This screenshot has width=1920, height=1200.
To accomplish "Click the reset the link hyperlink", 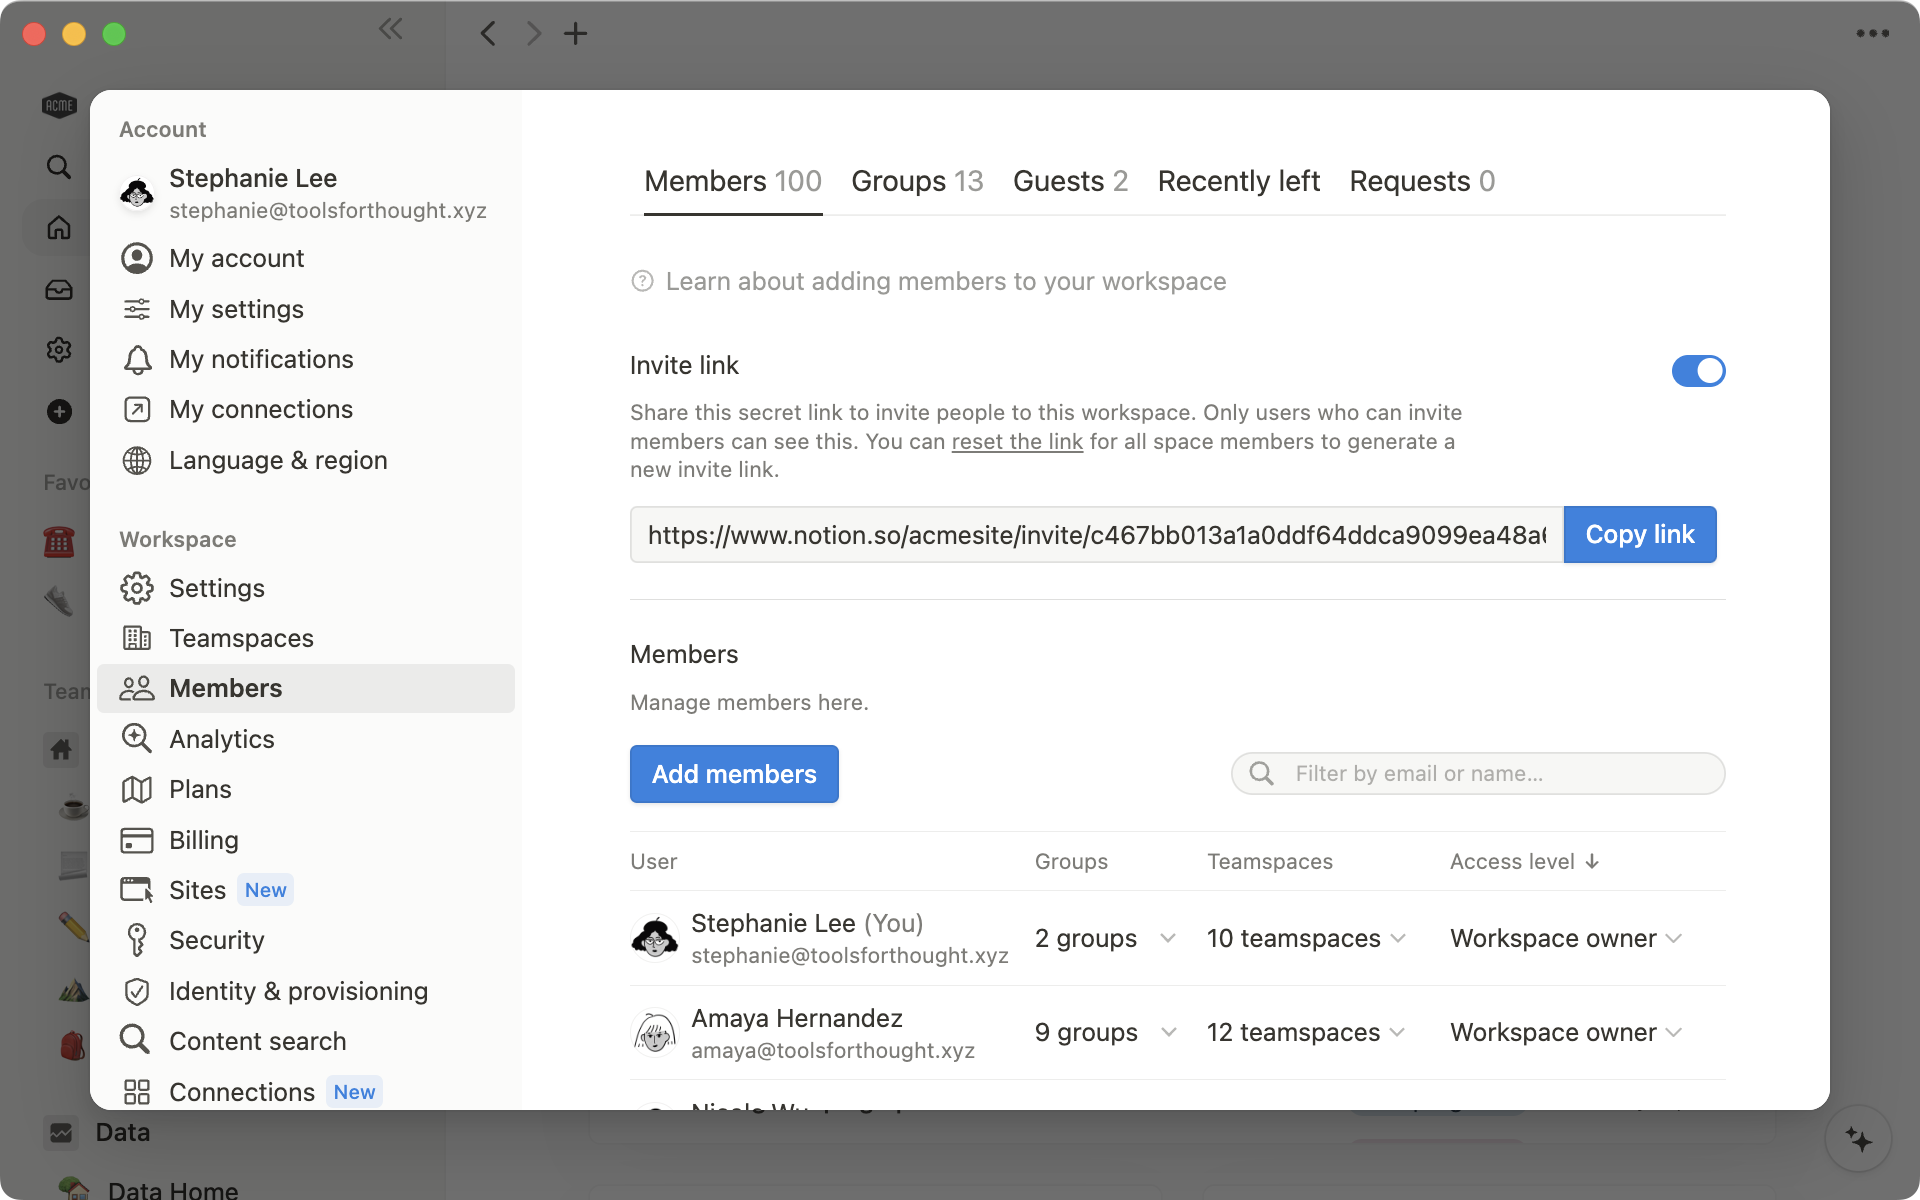I will click(1017, 440).
